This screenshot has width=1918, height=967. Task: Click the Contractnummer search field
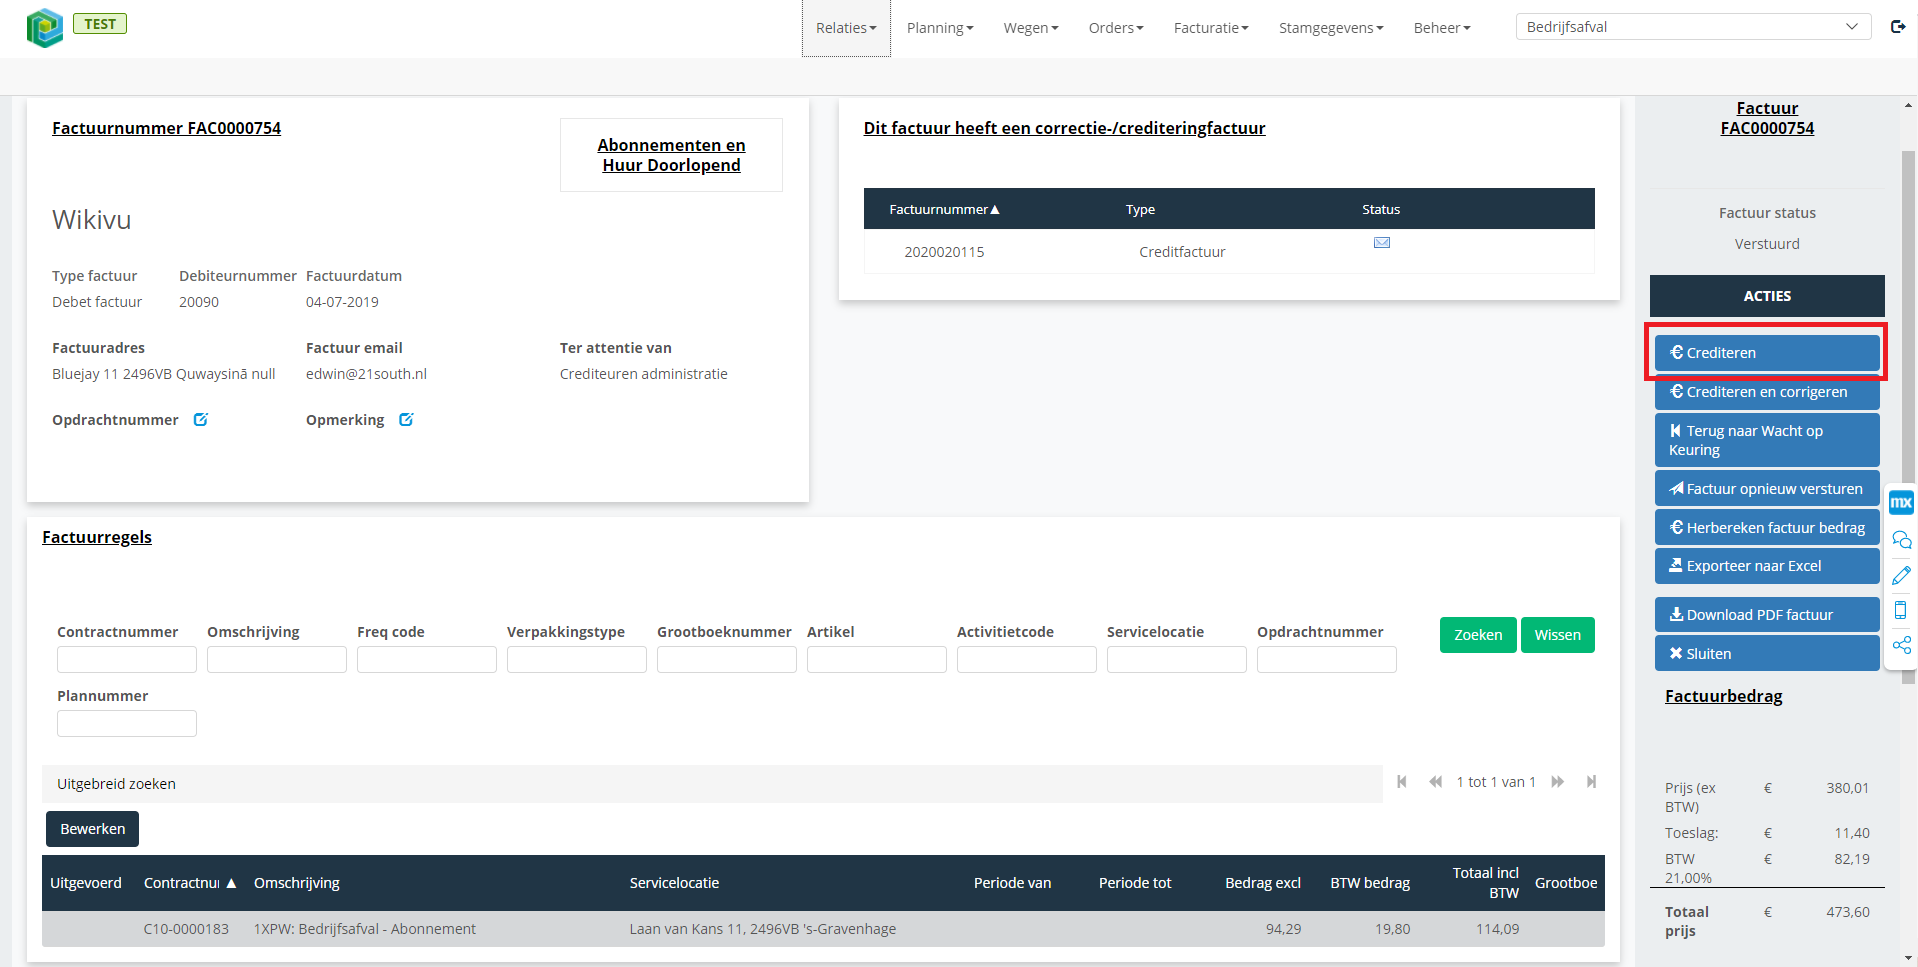127,659
